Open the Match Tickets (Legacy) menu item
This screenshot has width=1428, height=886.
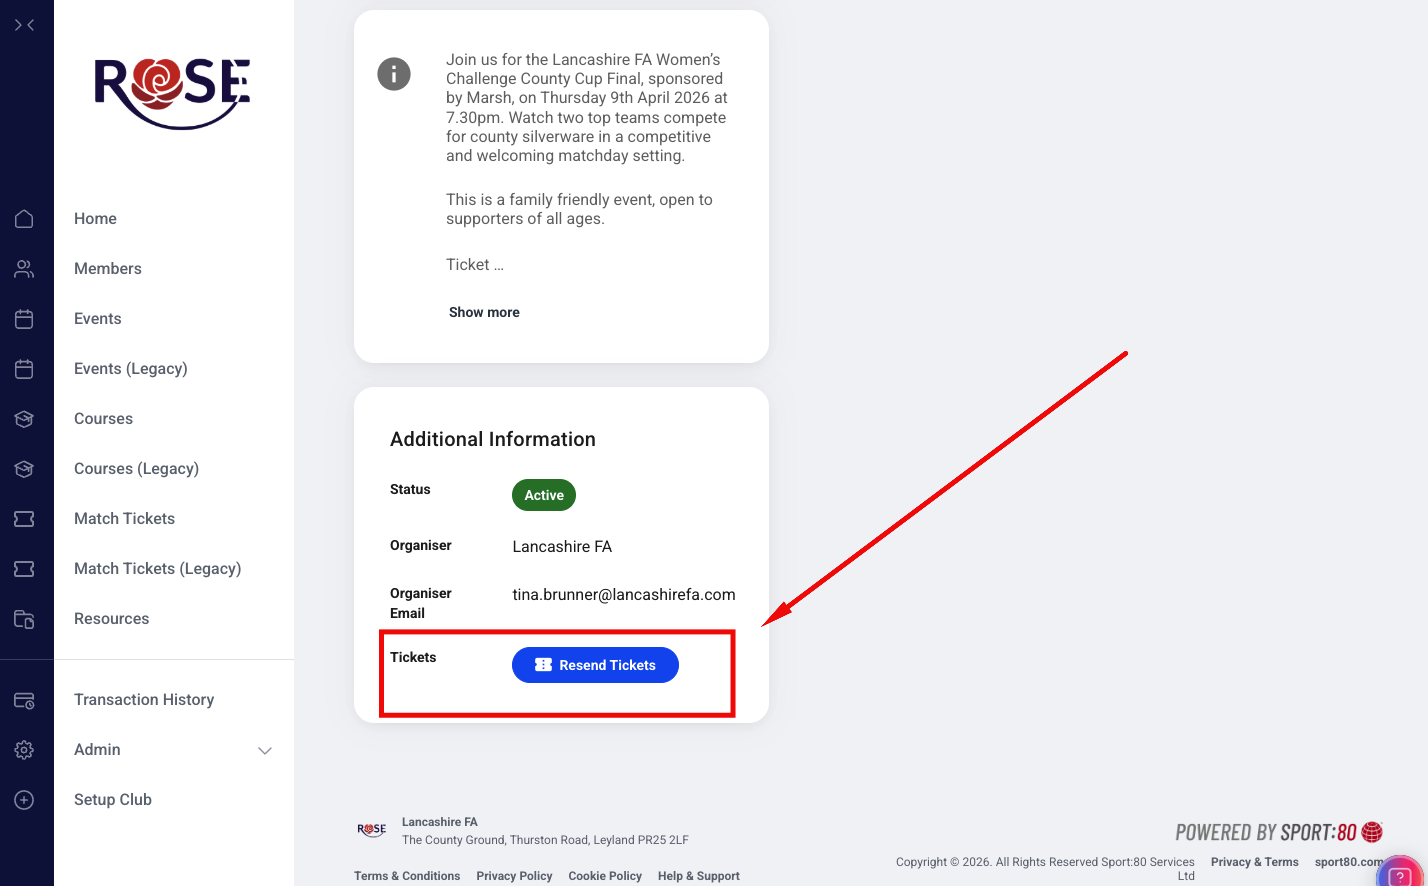[157, 569]
